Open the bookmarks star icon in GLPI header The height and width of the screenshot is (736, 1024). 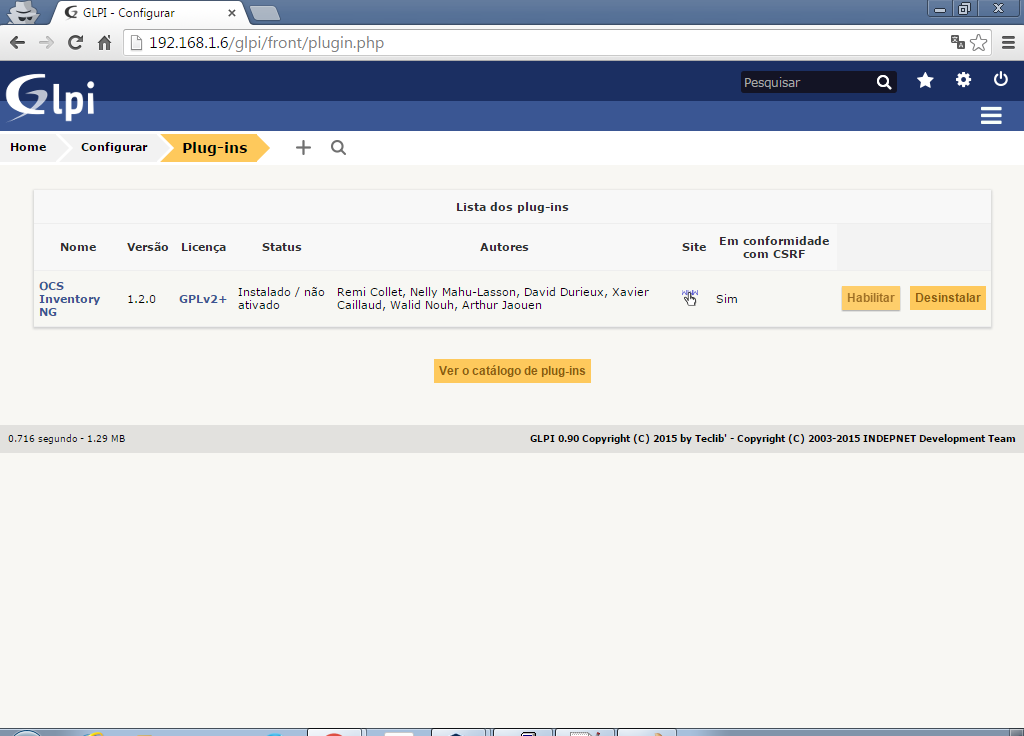tap(925, 80)
